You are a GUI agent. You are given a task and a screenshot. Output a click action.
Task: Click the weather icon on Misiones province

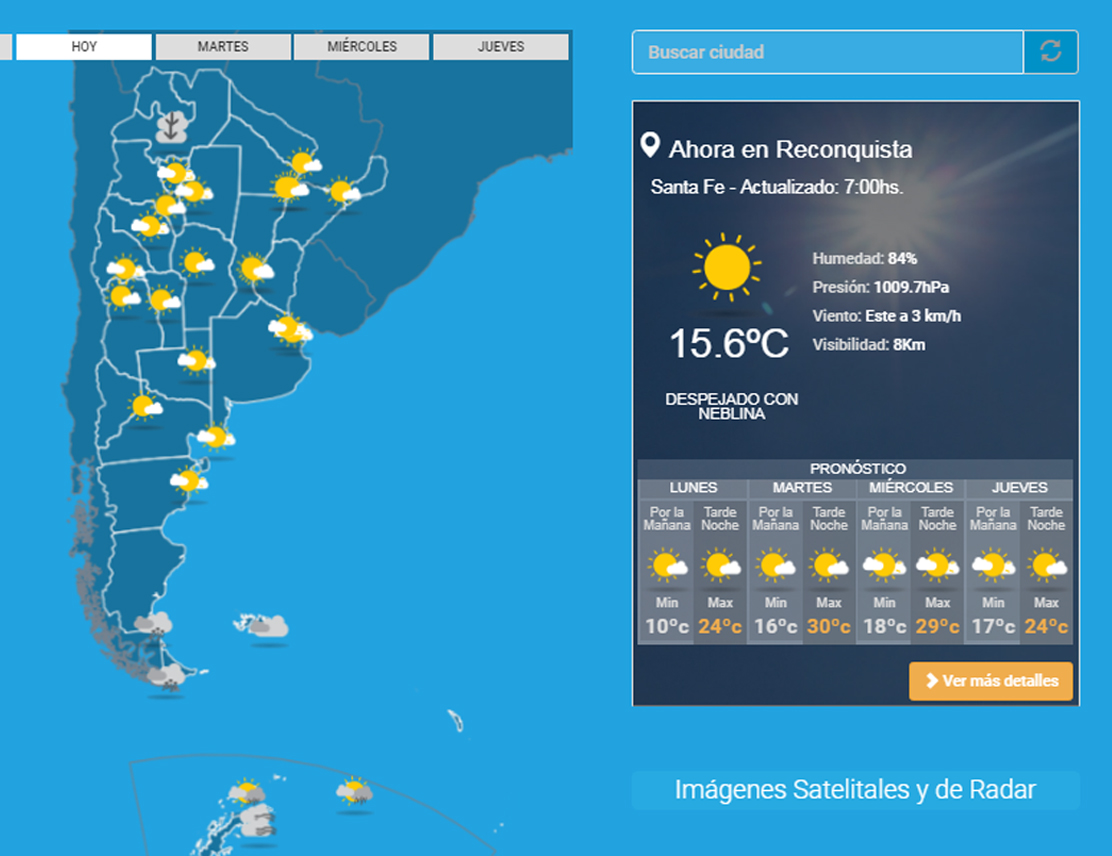click(343, 192)
